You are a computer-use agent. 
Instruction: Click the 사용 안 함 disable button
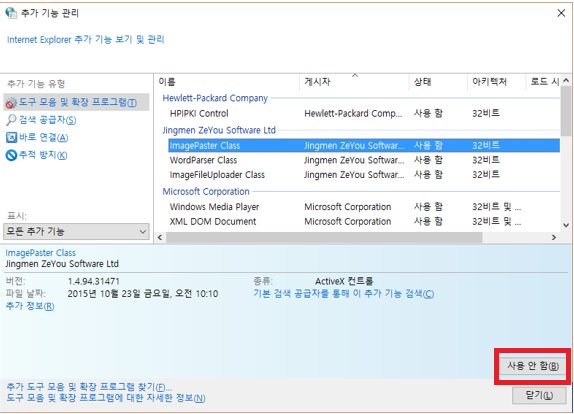pyautogui.click(x=533, y=366)
